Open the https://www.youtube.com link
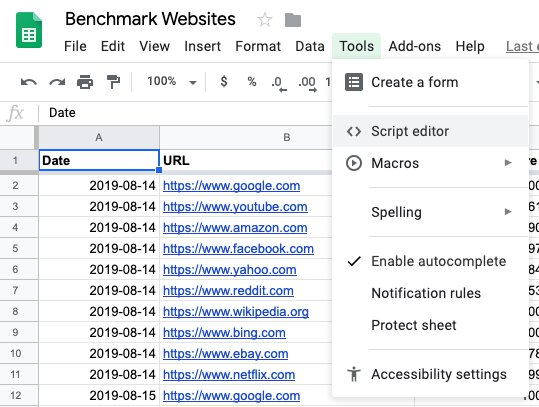 (x=235, y=207)
